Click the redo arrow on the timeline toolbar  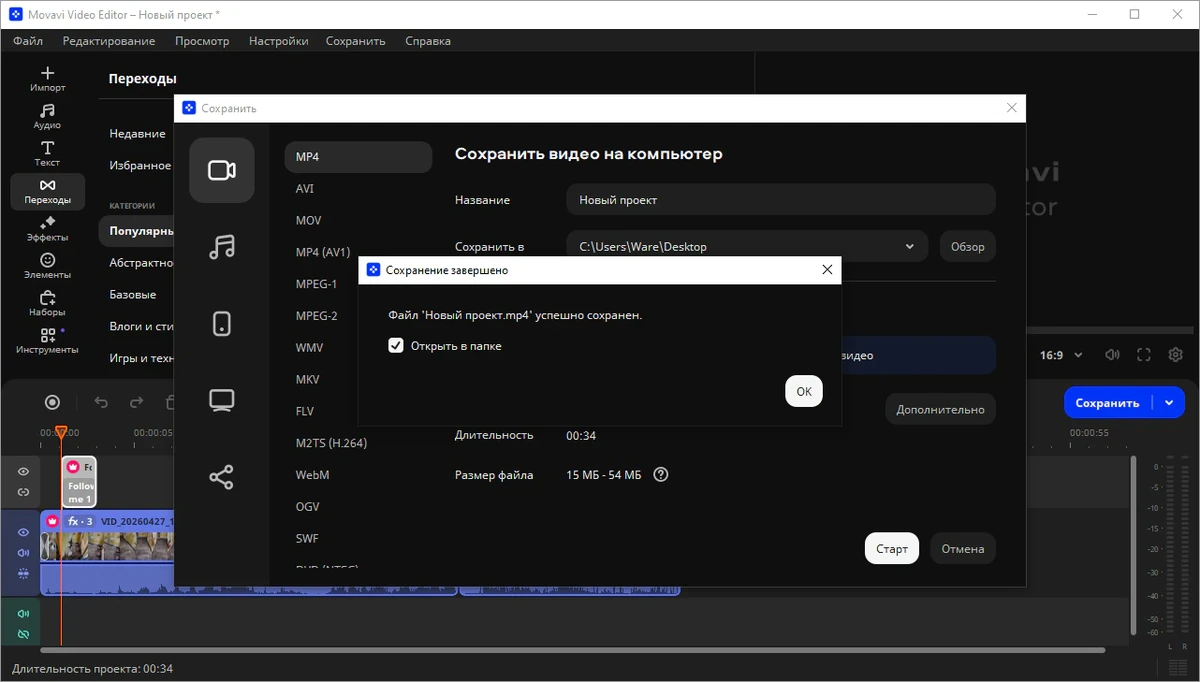(137, 402)
